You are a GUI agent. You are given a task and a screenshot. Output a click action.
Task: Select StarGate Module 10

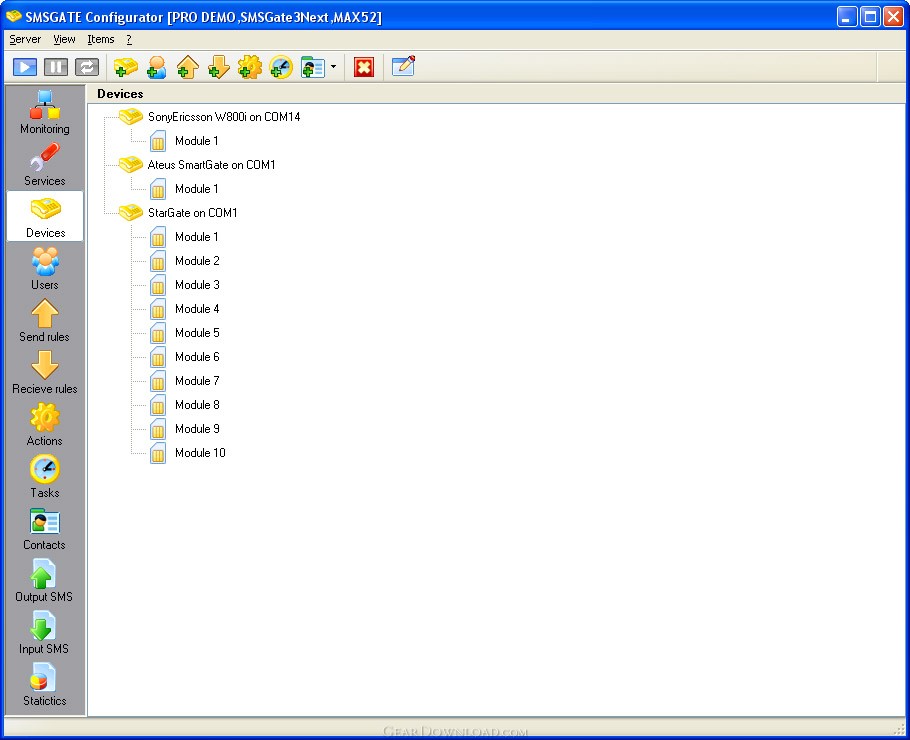pos(200,453)
